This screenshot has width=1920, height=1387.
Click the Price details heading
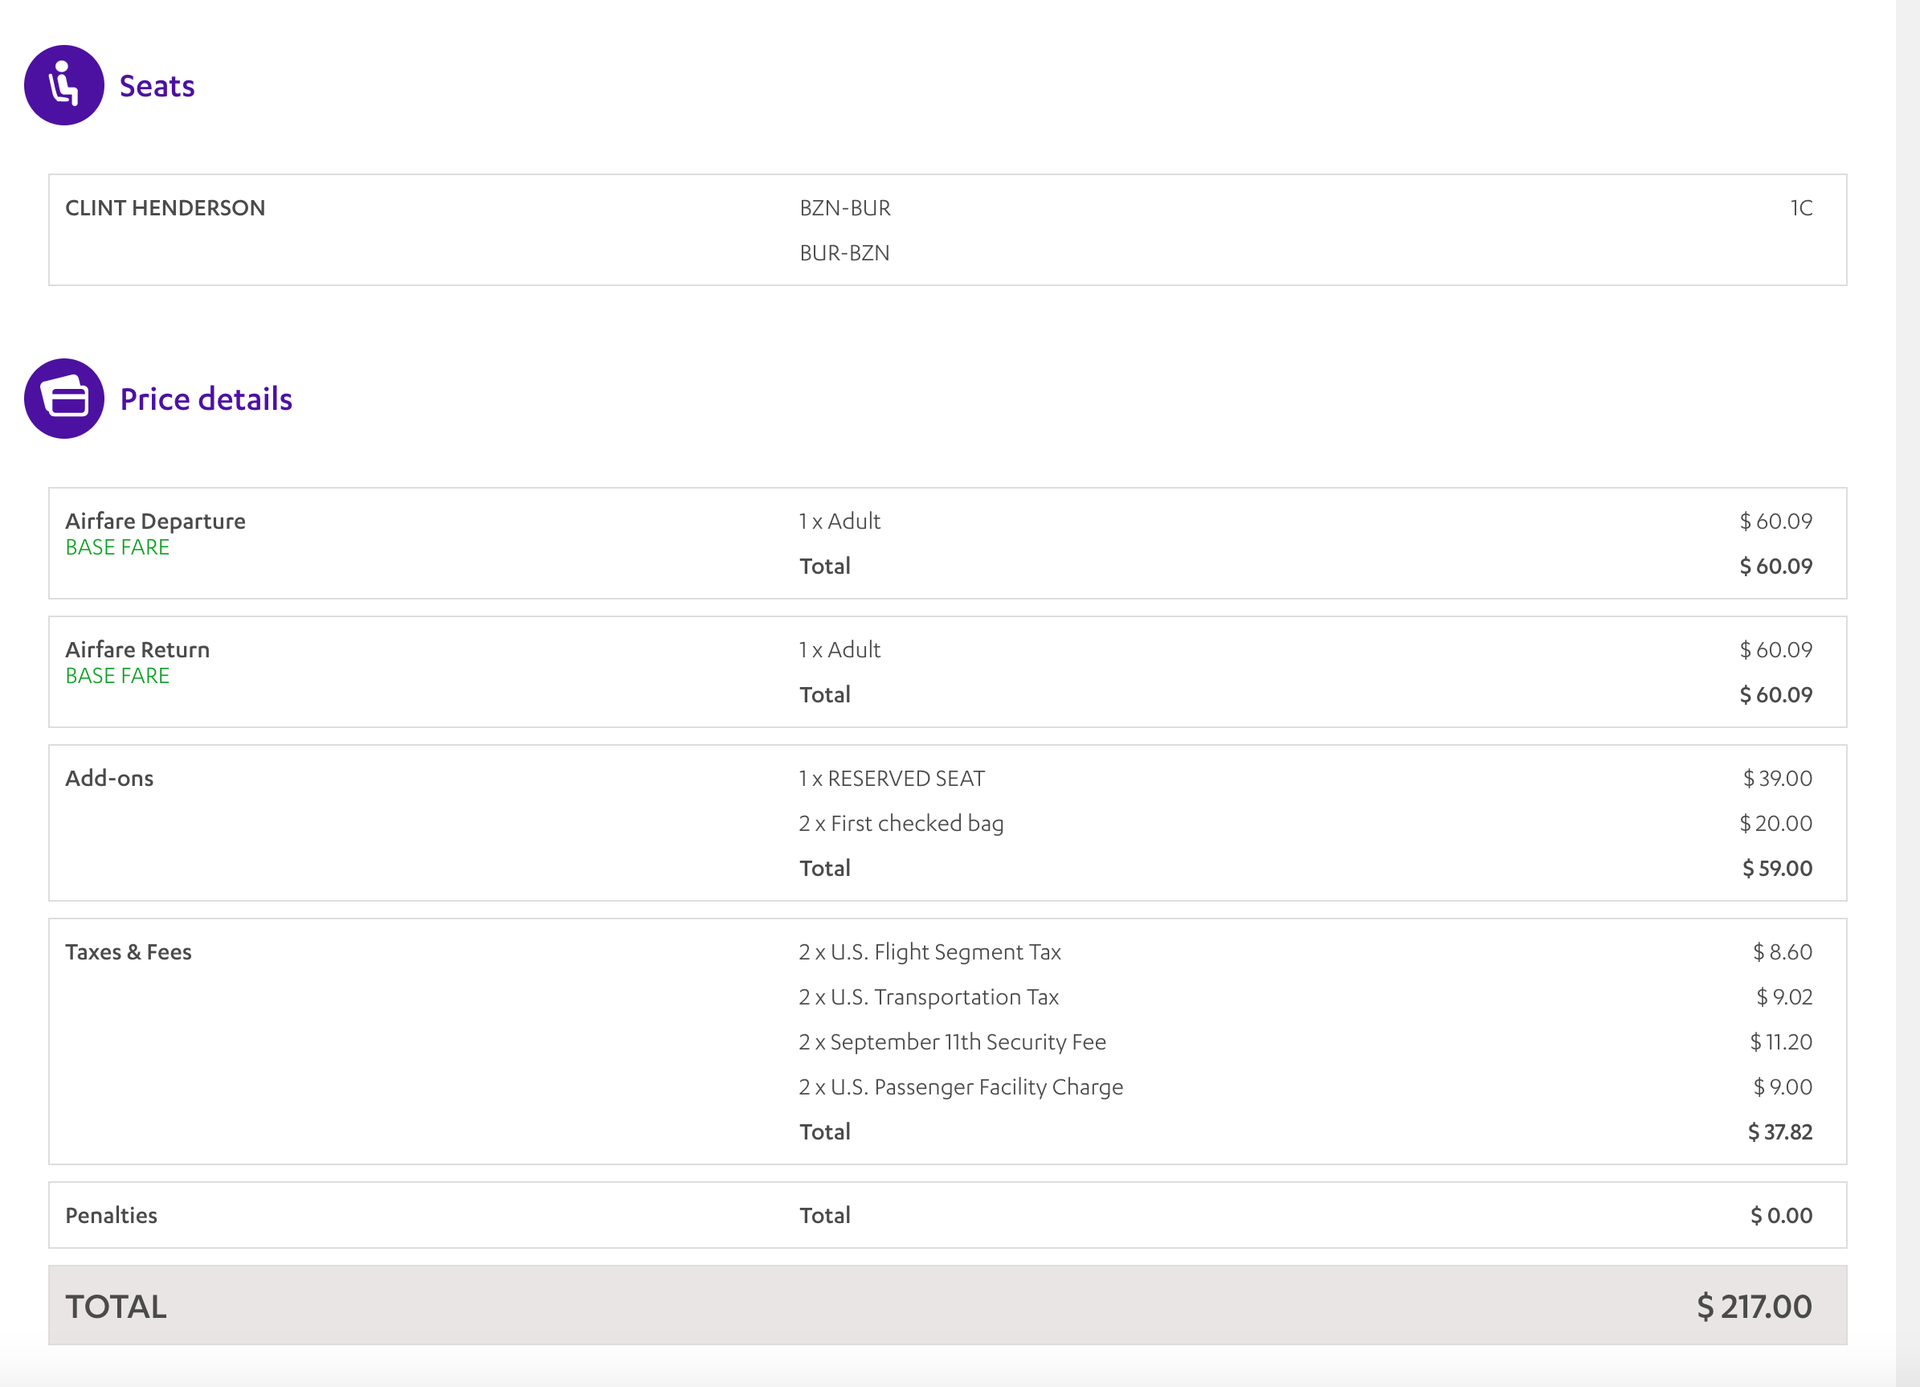[206, 399]
